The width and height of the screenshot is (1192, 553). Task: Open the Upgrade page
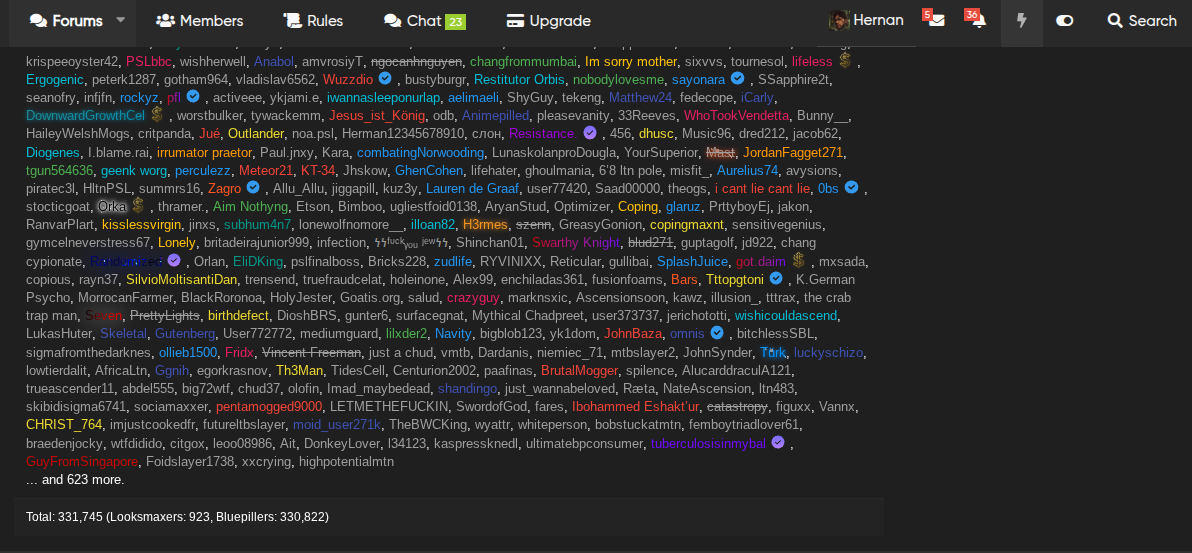point(548,21)
